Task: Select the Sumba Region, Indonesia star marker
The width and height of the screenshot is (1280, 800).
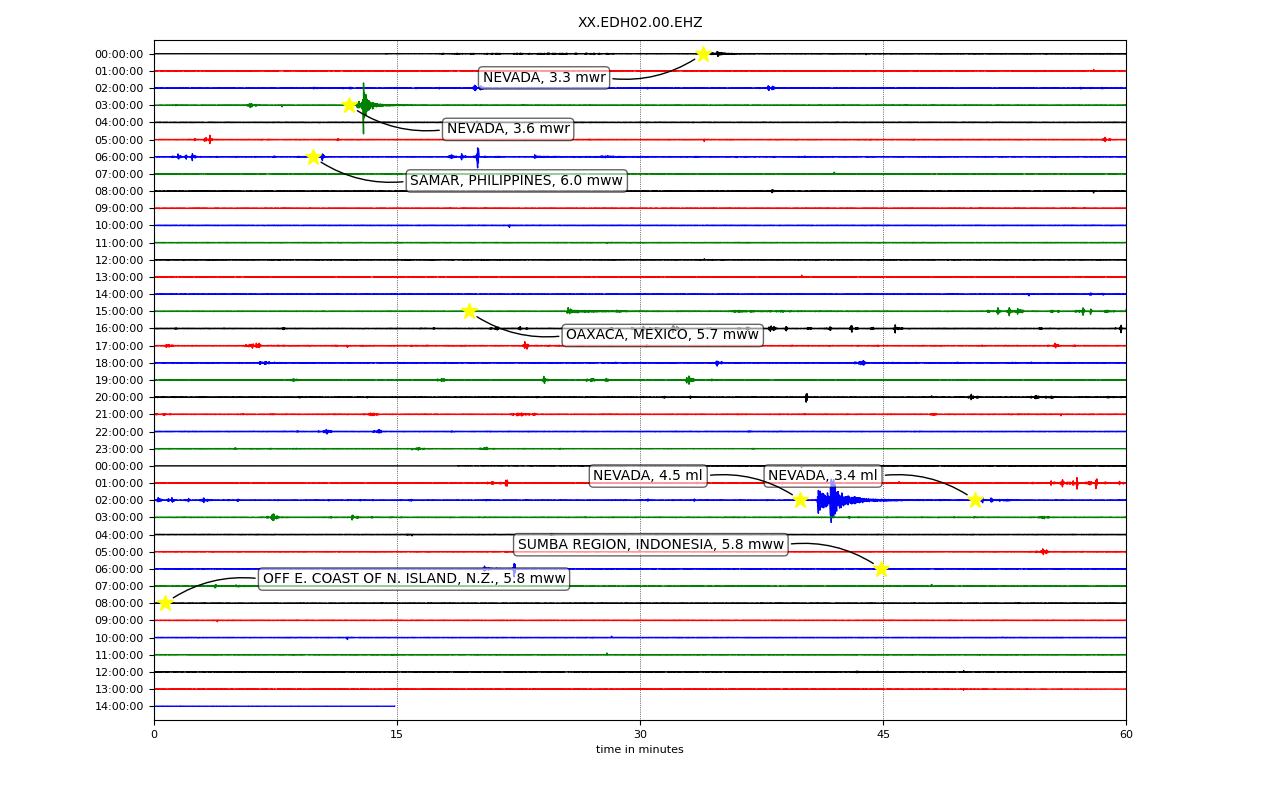Action: click(x=881, y=569)
